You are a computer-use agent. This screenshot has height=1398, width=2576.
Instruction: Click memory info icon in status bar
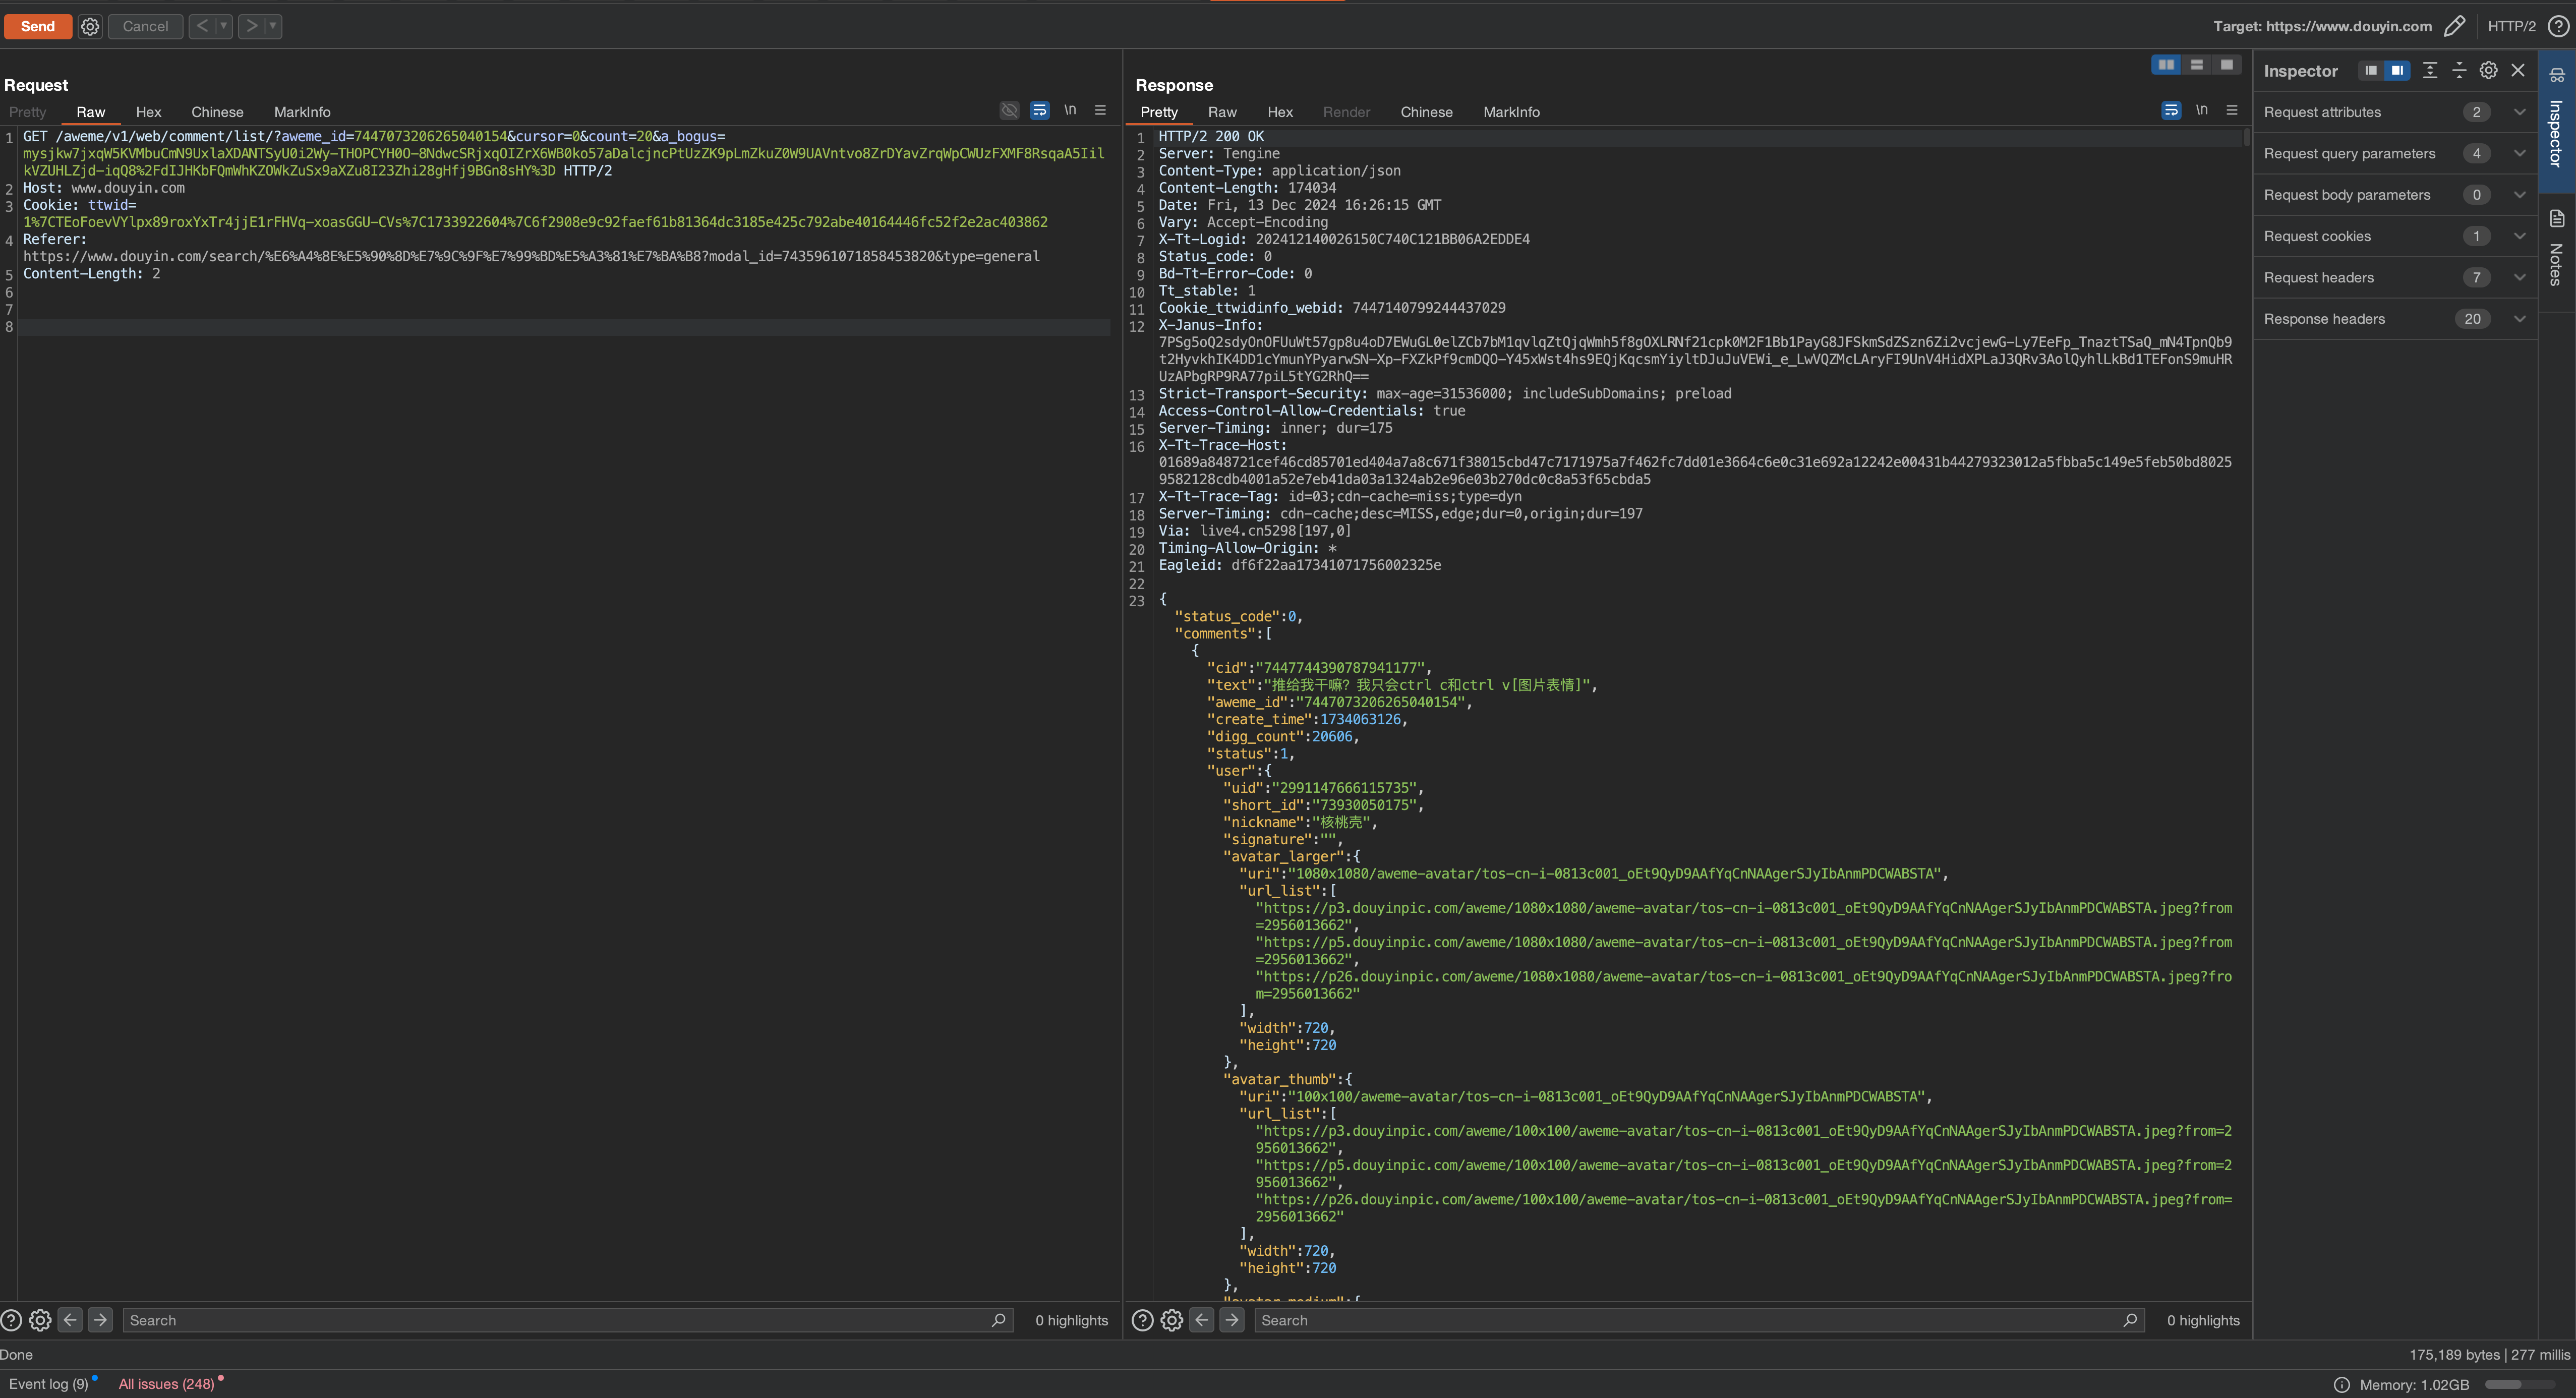click(x=2342, y=1385)
